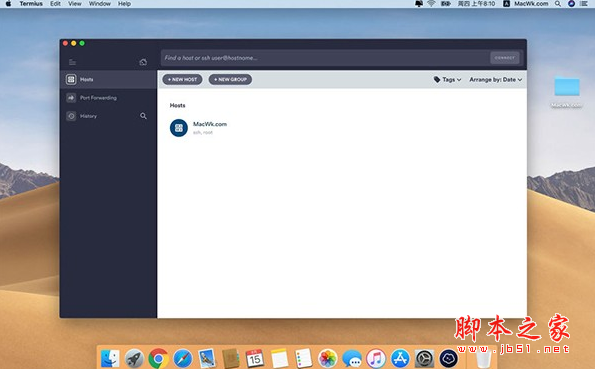Open App Store in the Dock

point(400,358)
